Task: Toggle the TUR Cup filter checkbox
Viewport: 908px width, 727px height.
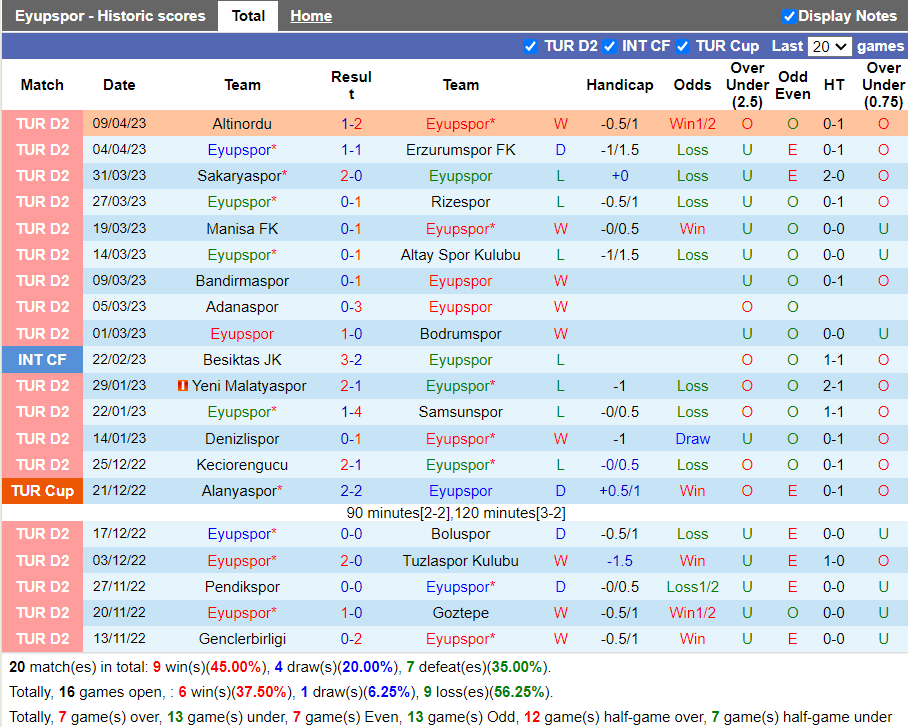Action: pyautogui.click(x=682, y=46)
